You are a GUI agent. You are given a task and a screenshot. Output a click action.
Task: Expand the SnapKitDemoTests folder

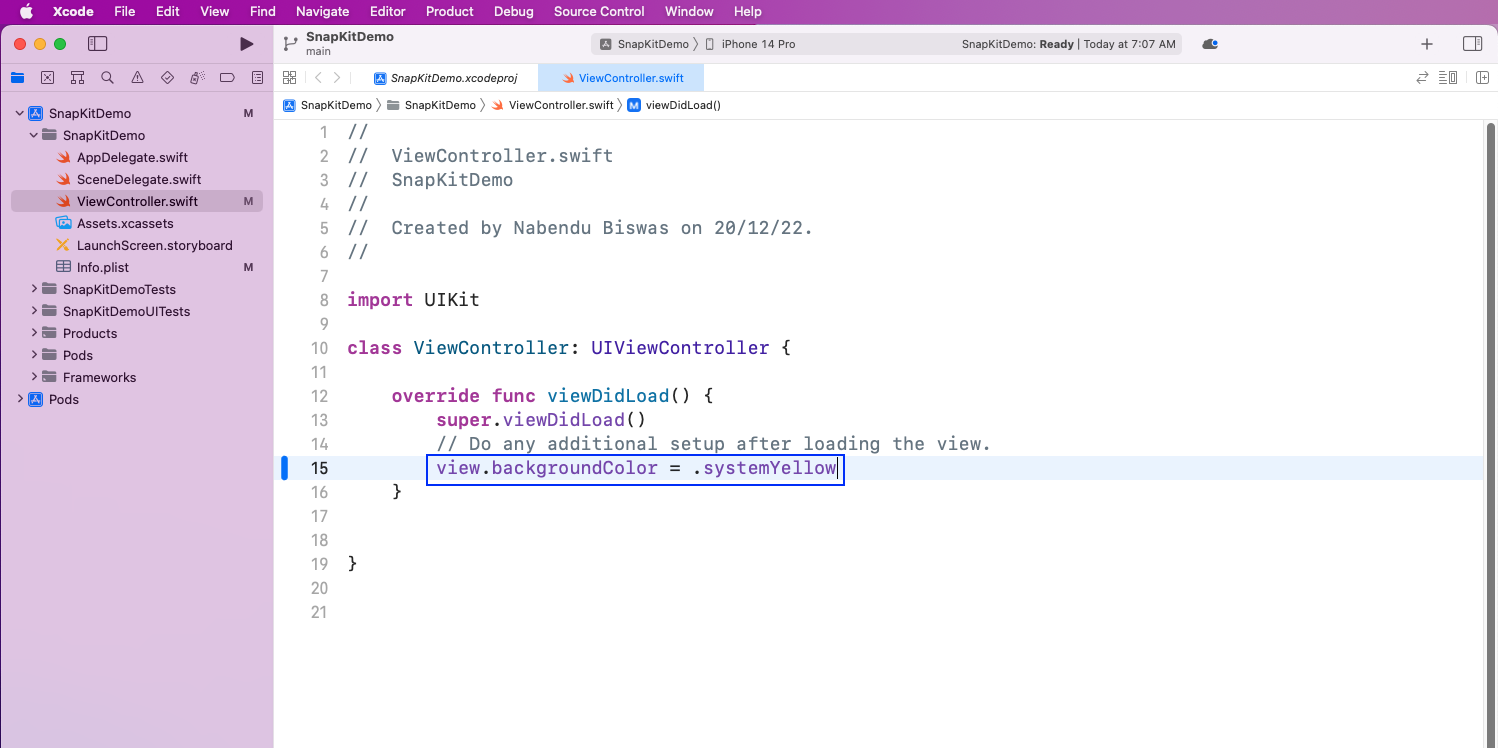tap(34, 289)
